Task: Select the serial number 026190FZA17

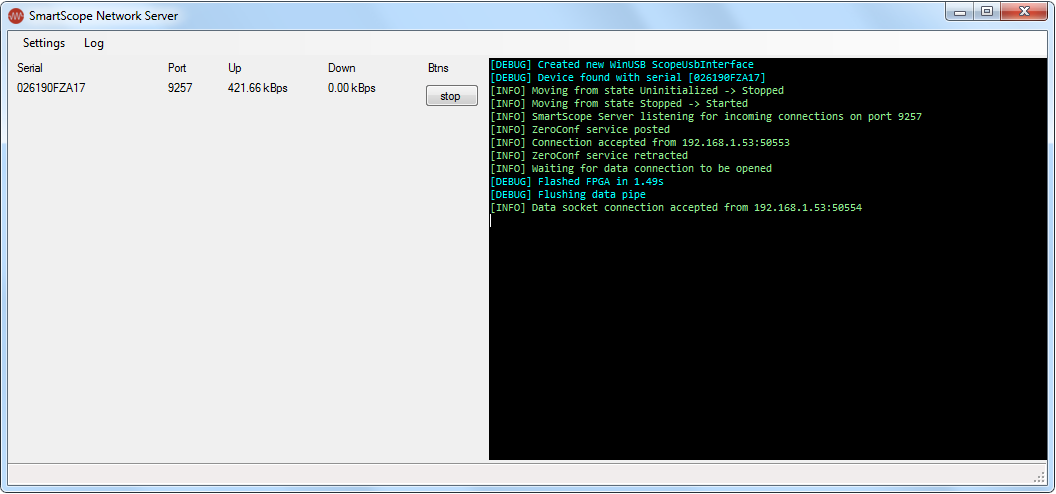Action: (x=51, y=88)
